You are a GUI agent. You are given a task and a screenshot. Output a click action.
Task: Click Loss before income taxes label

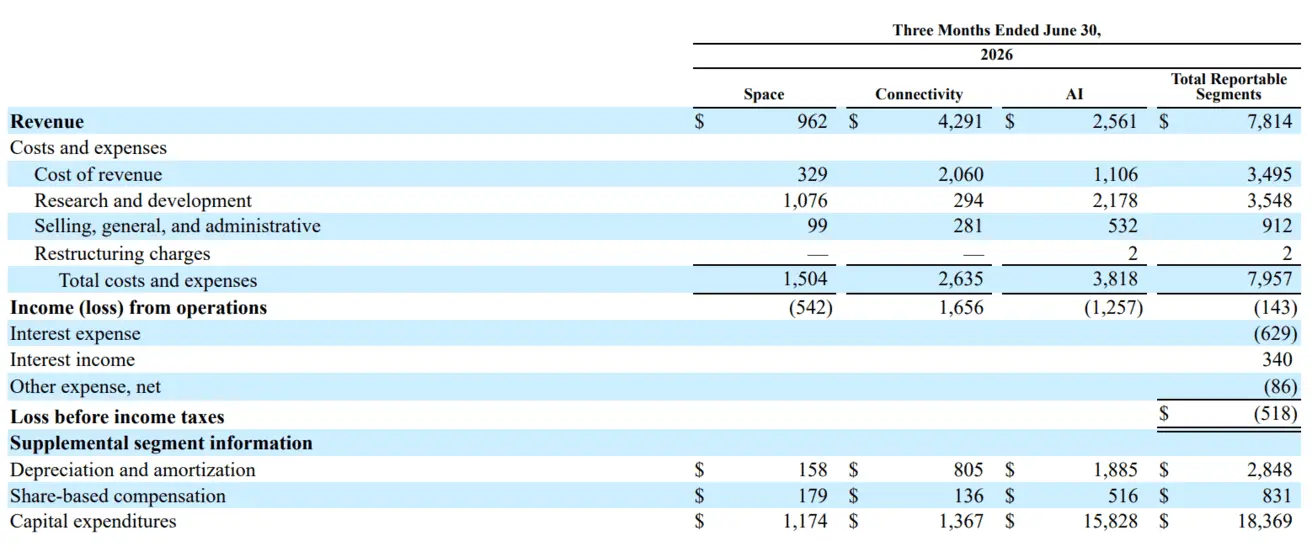coord(117,417)
